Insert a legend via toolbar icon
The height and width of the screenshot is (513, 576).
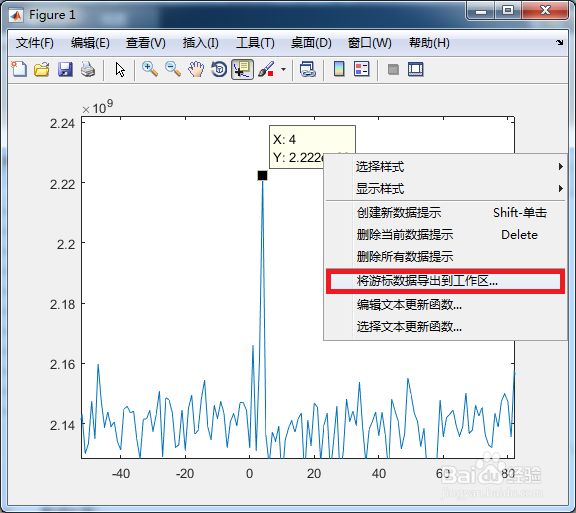point(361,69)
